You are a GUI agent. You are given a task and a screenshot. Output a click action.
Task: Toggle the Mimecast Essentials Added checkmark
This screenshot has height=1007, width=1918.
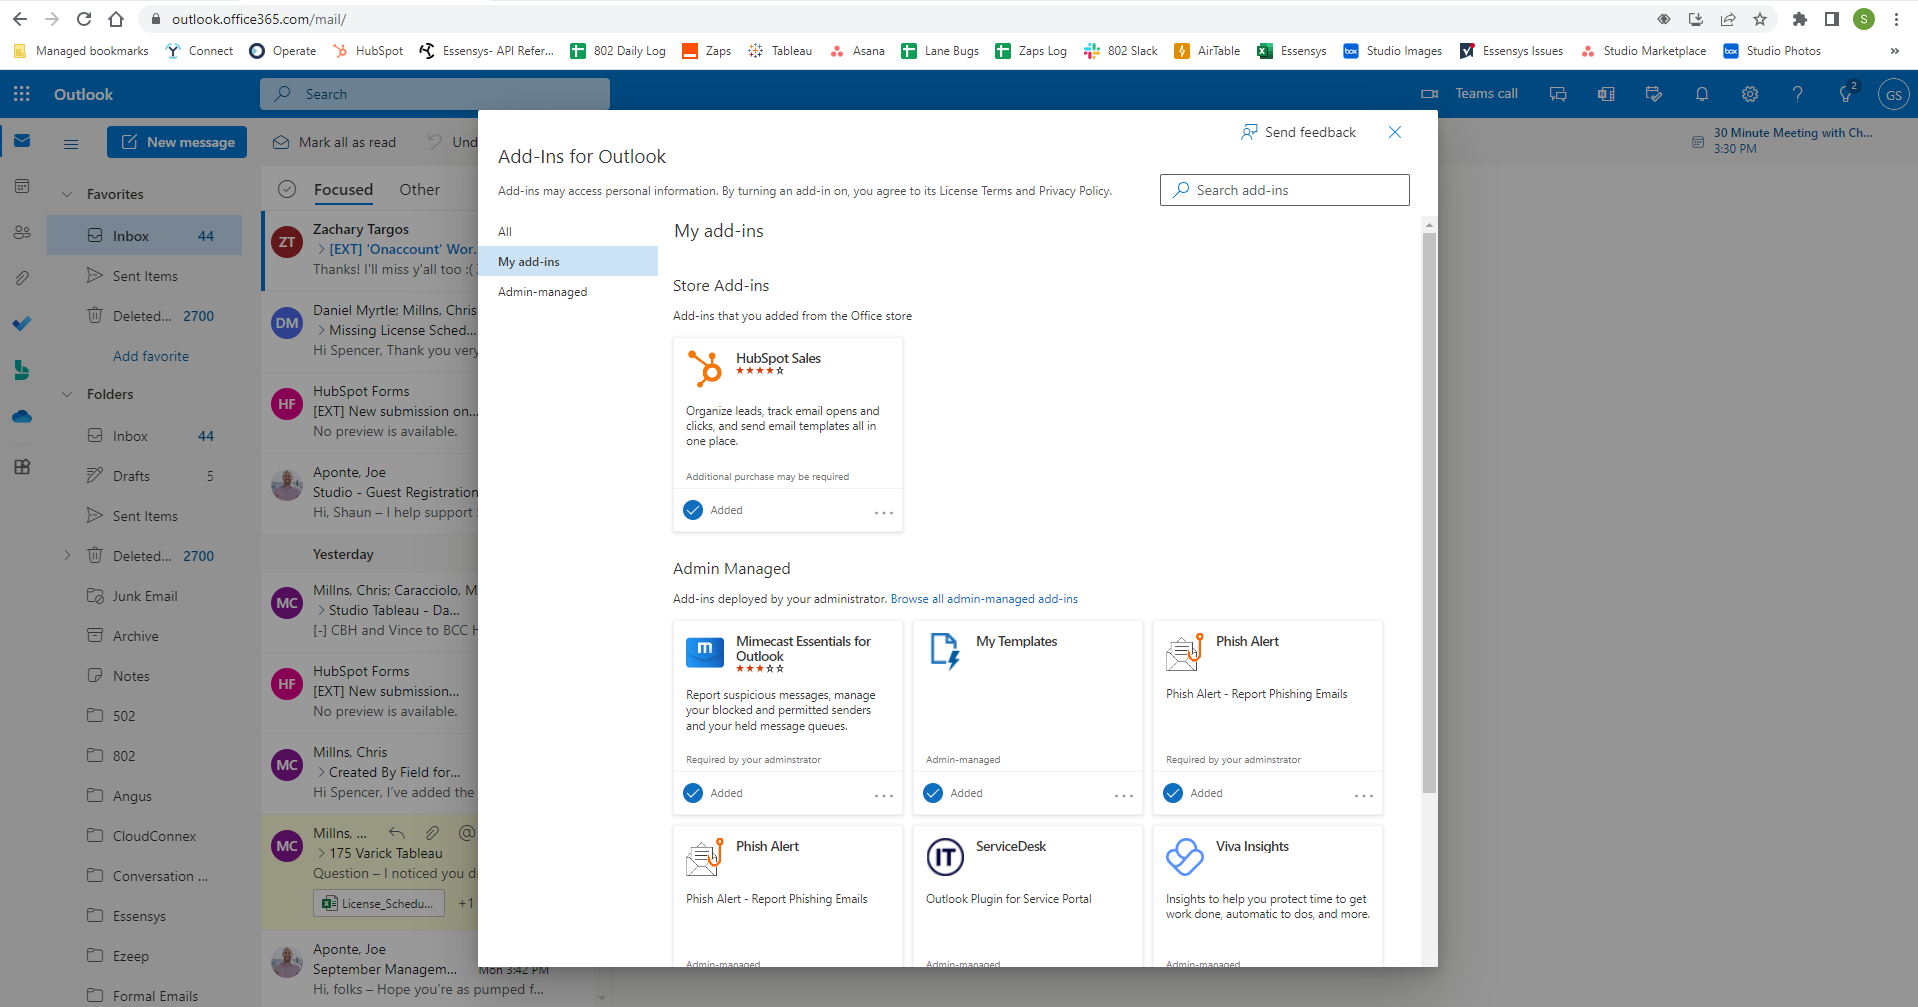(693, 793)
